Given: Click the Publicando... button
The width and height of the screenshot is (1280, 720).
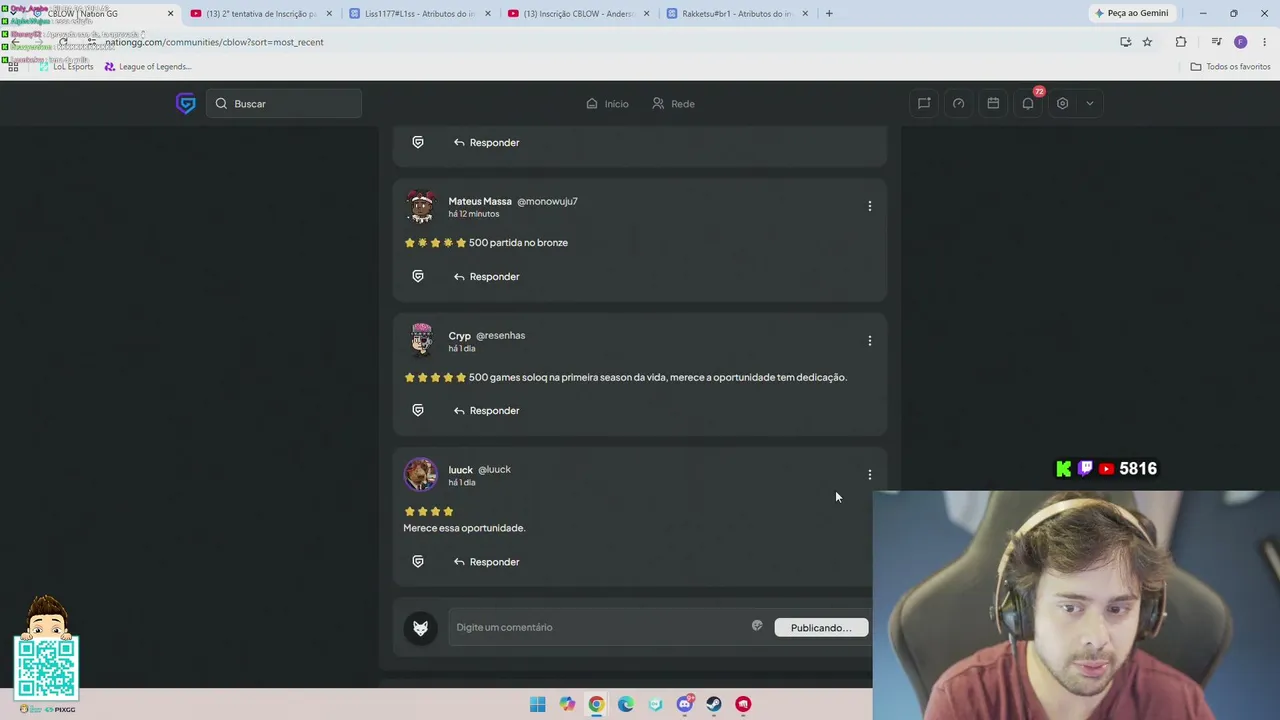Looking at the screenshot, I should (821, 628).
